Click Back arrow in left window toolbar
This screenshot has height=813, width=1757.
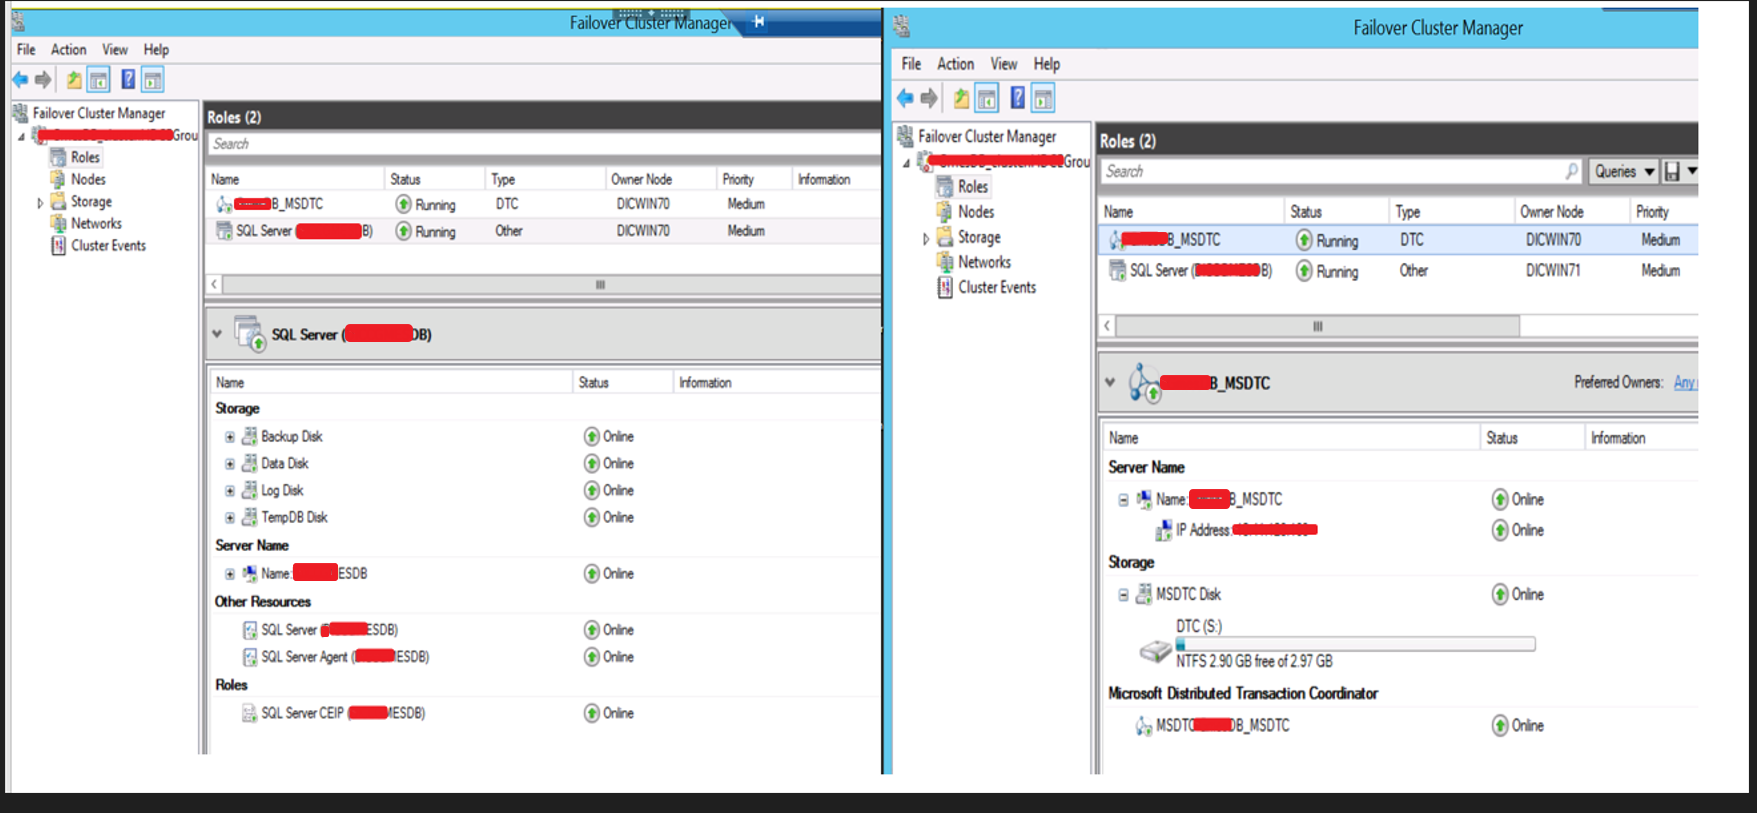20,80
